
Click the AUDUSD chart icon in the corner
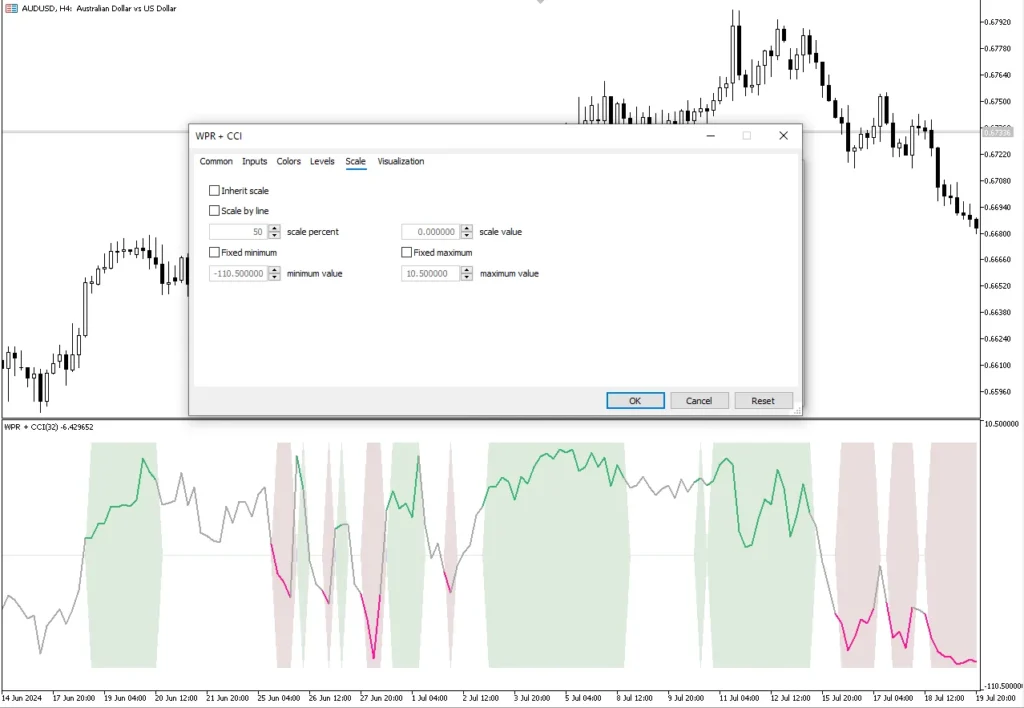[x=12, y=8]
